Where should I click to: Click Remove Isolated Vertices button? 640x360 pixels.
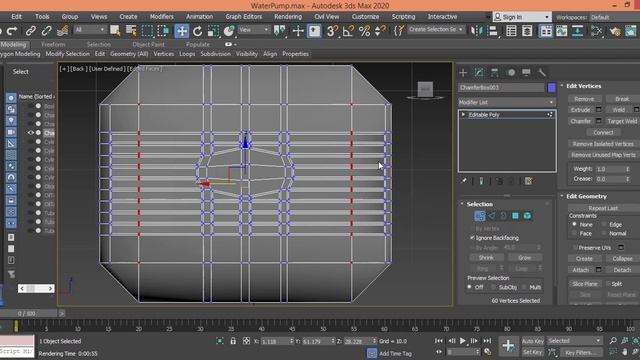tap(603, 144)
